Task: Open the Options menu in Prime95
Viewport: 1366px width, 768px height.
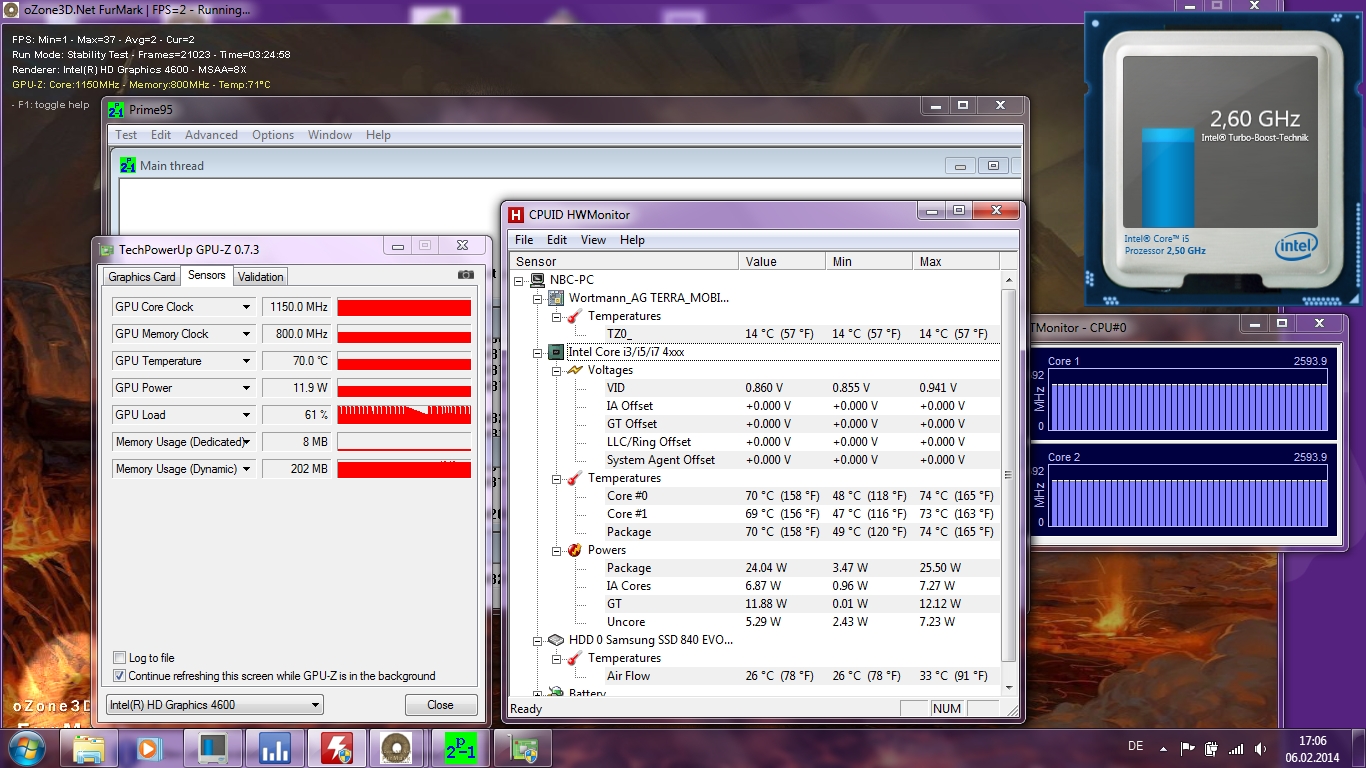Action: (273, 135)
